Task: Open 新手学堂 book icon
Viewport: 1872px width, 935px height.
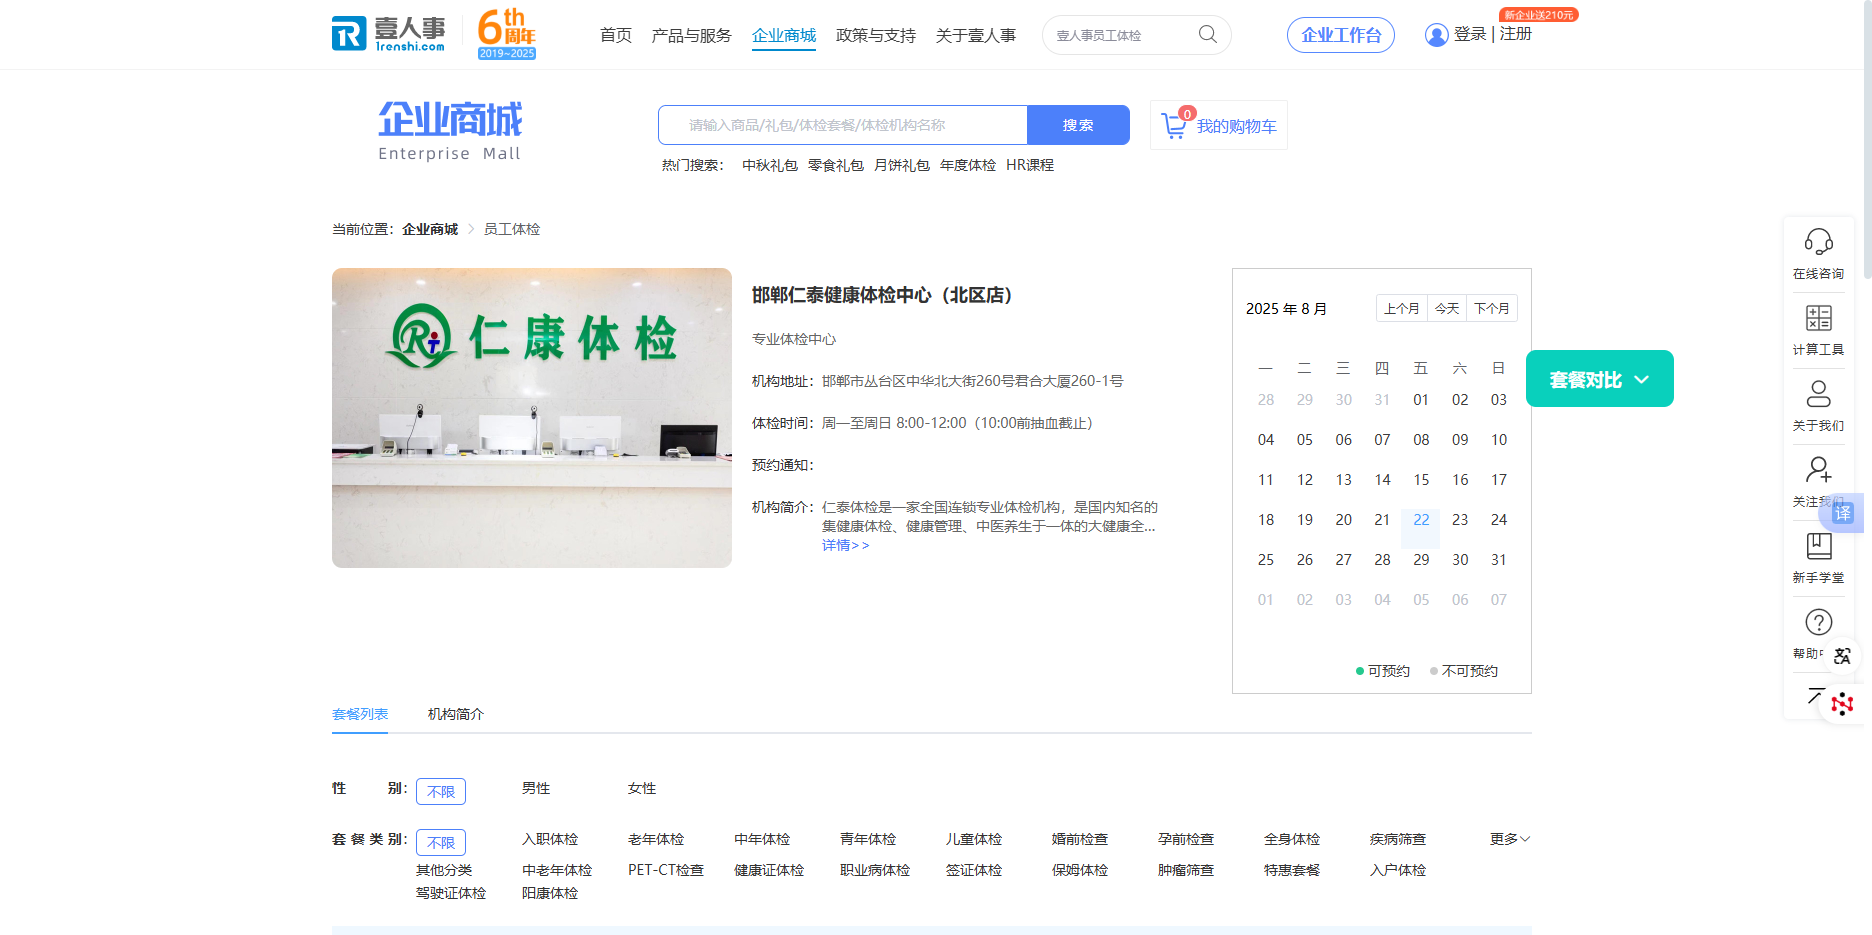Action: (1818, 546)
